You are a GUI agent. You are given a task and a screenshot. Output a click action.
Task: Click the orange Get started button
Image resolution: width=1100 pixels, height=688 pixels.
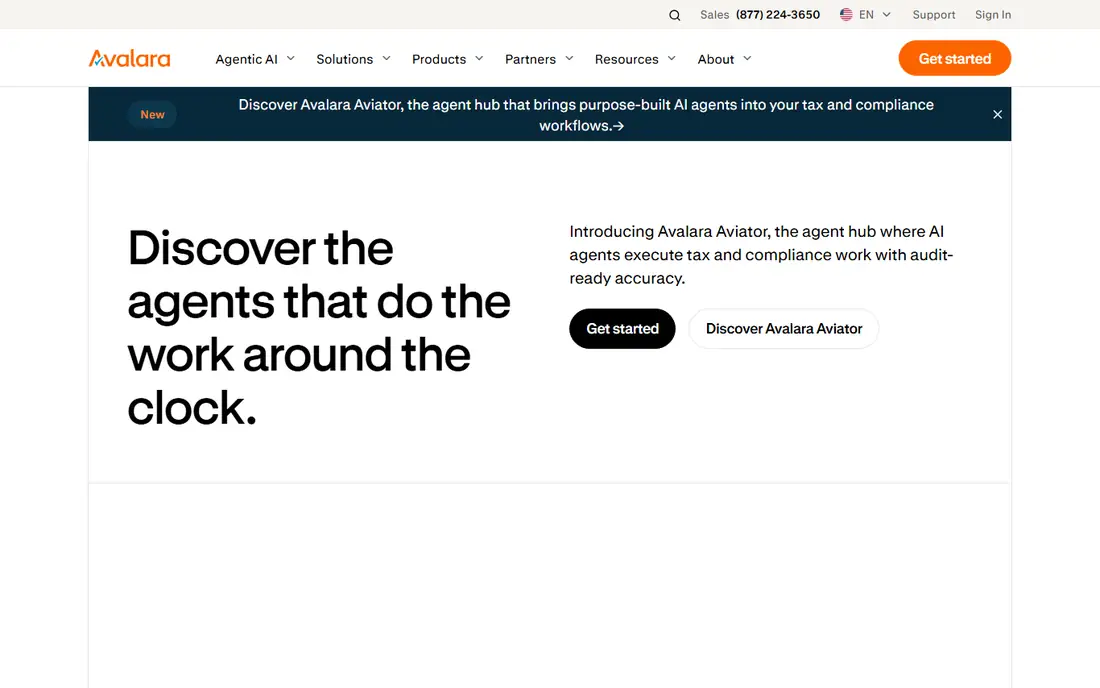coord(954,58)
